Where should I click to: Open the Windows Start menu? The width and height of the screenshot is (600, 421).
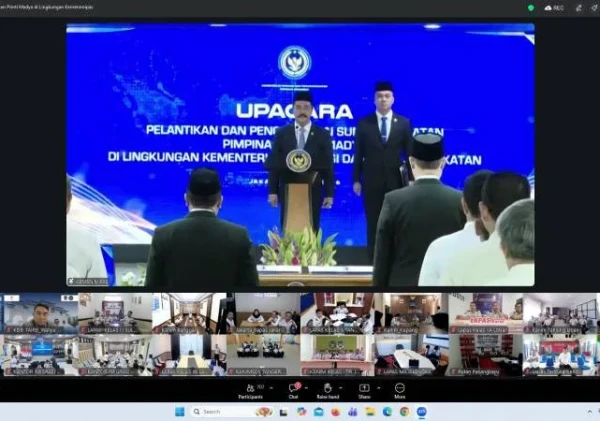point(179,412)
